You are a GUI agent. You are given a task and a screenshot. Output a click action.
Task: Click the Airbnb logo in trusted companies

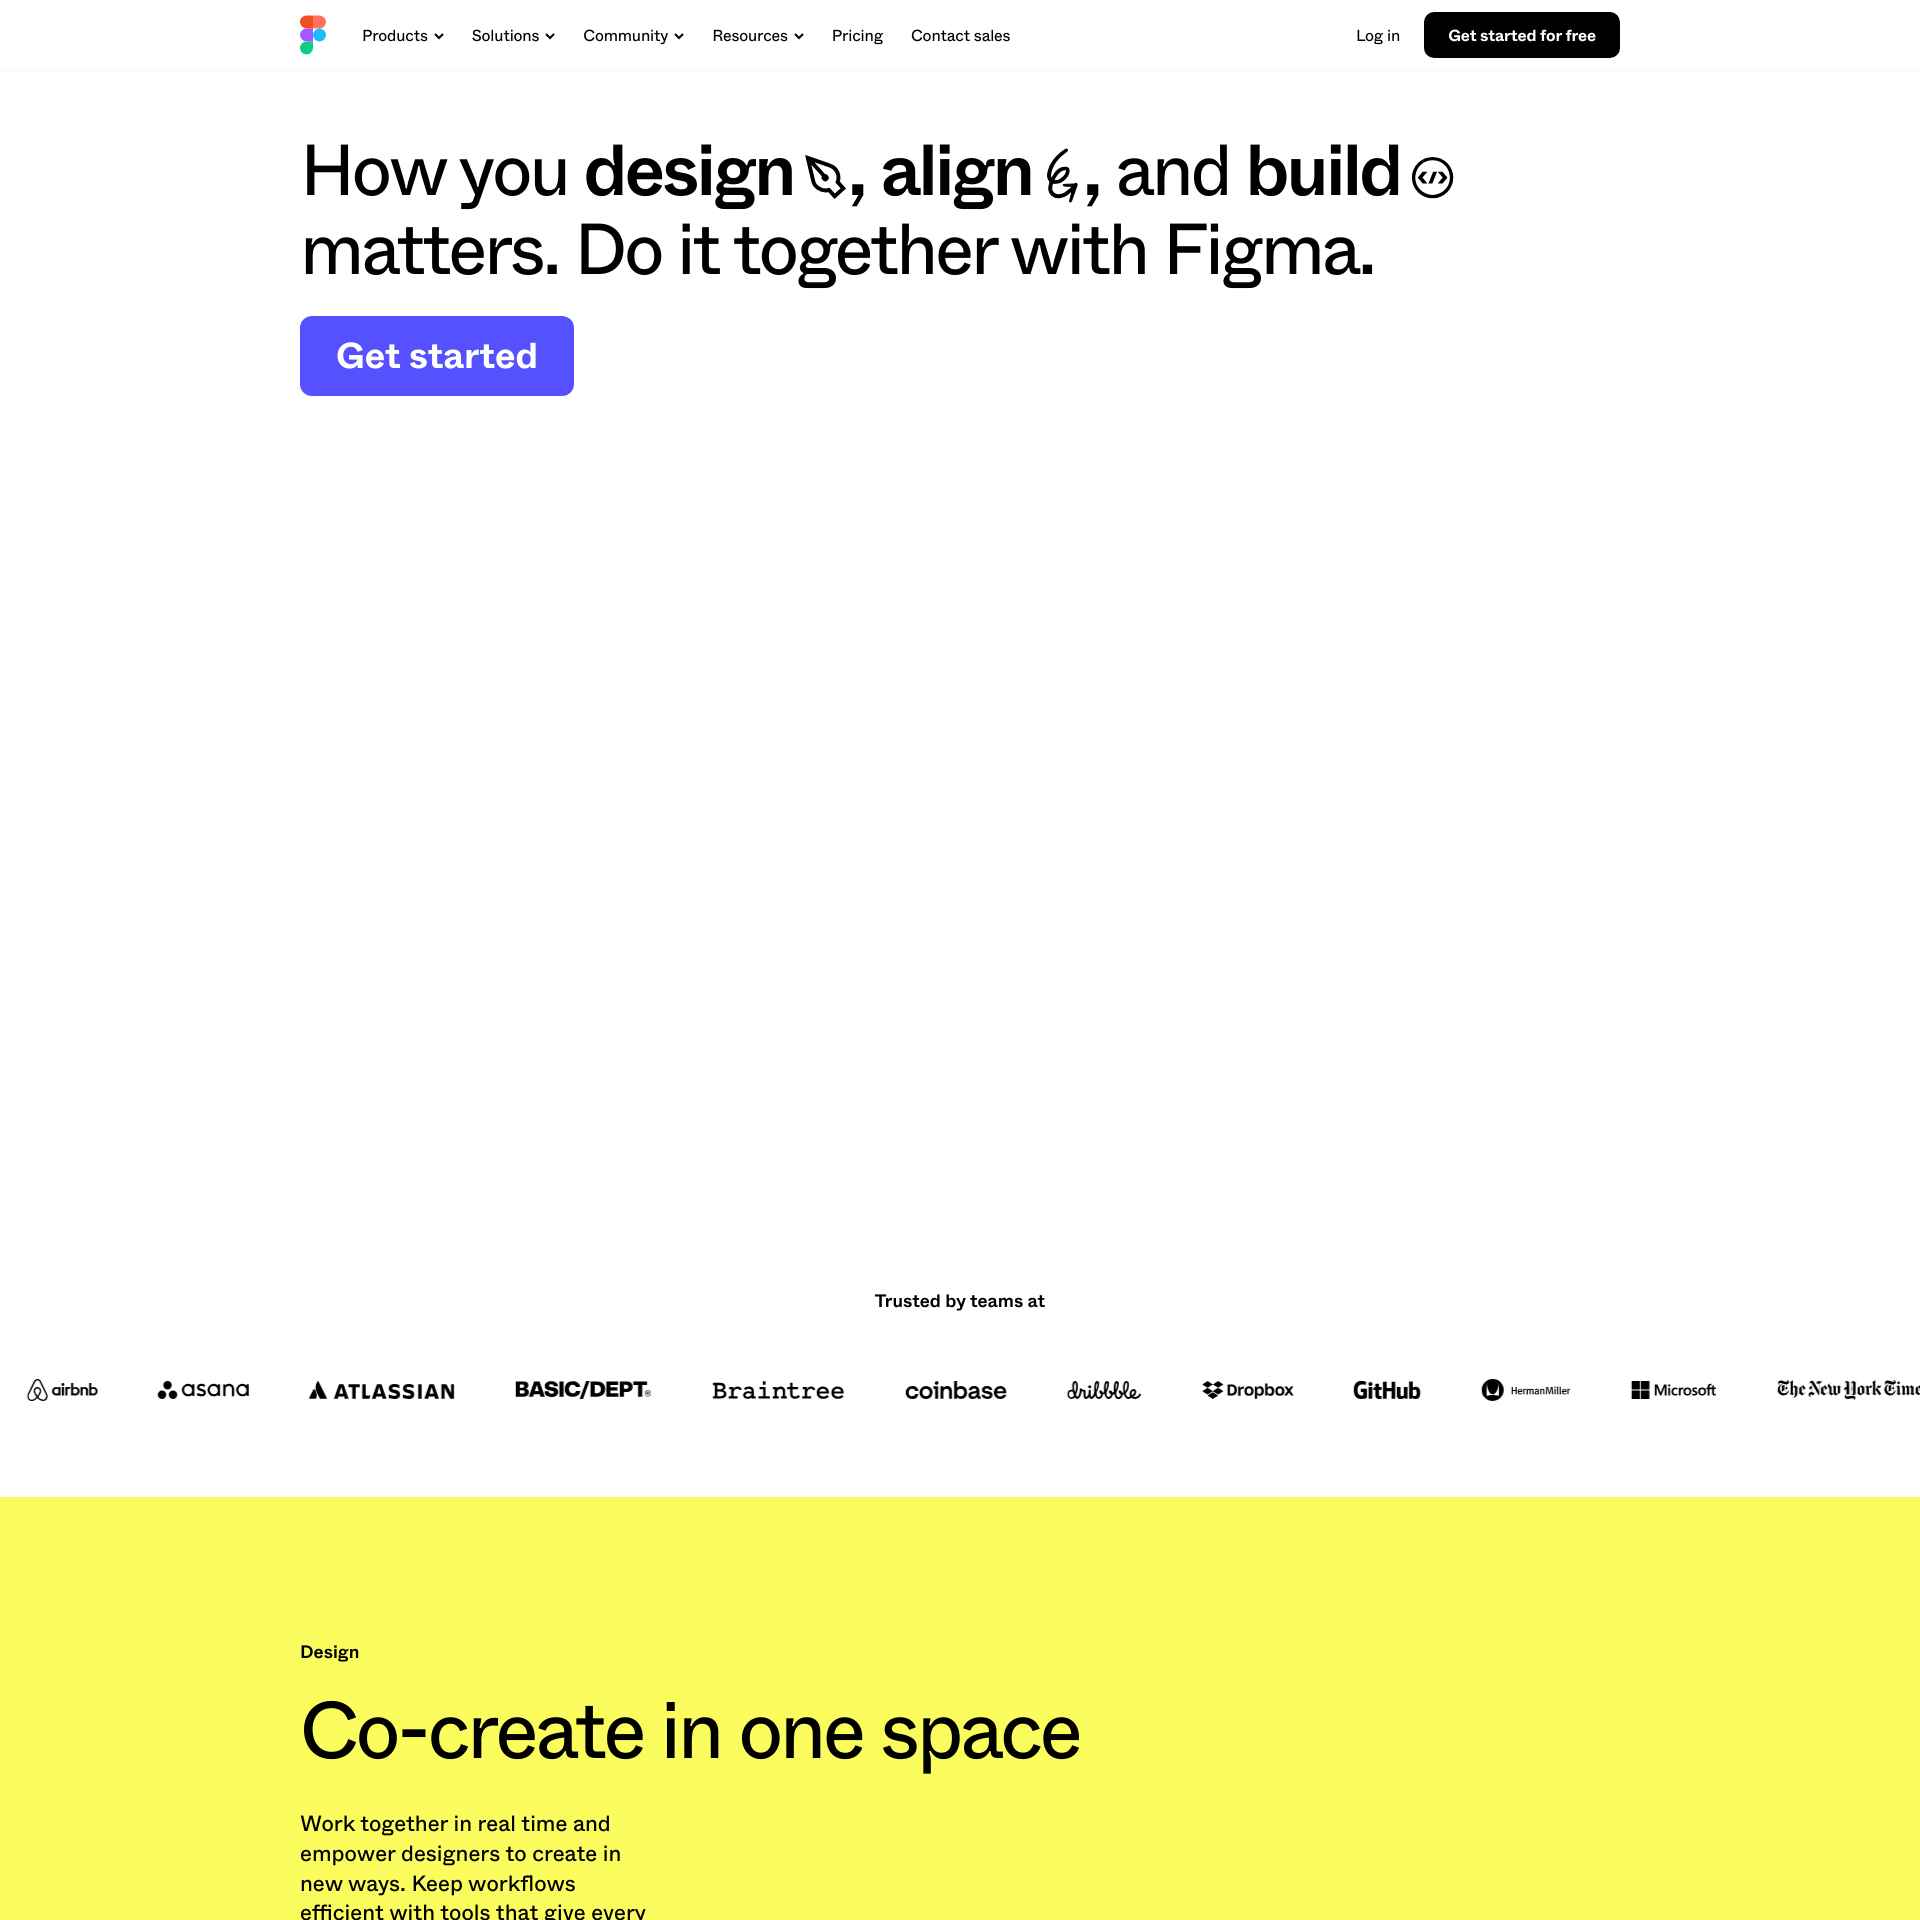[60, 1389]
